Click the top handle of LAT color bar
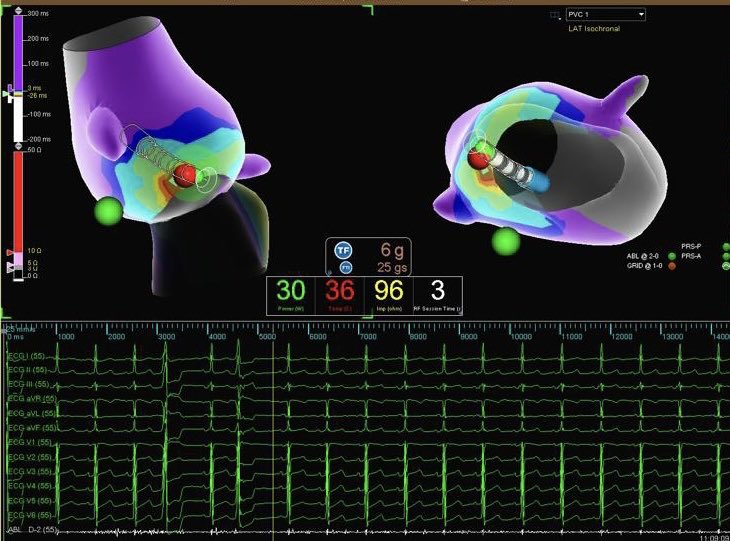Image resolution: width=730 pixels, height=541 pixels. [x=18, y=10]
